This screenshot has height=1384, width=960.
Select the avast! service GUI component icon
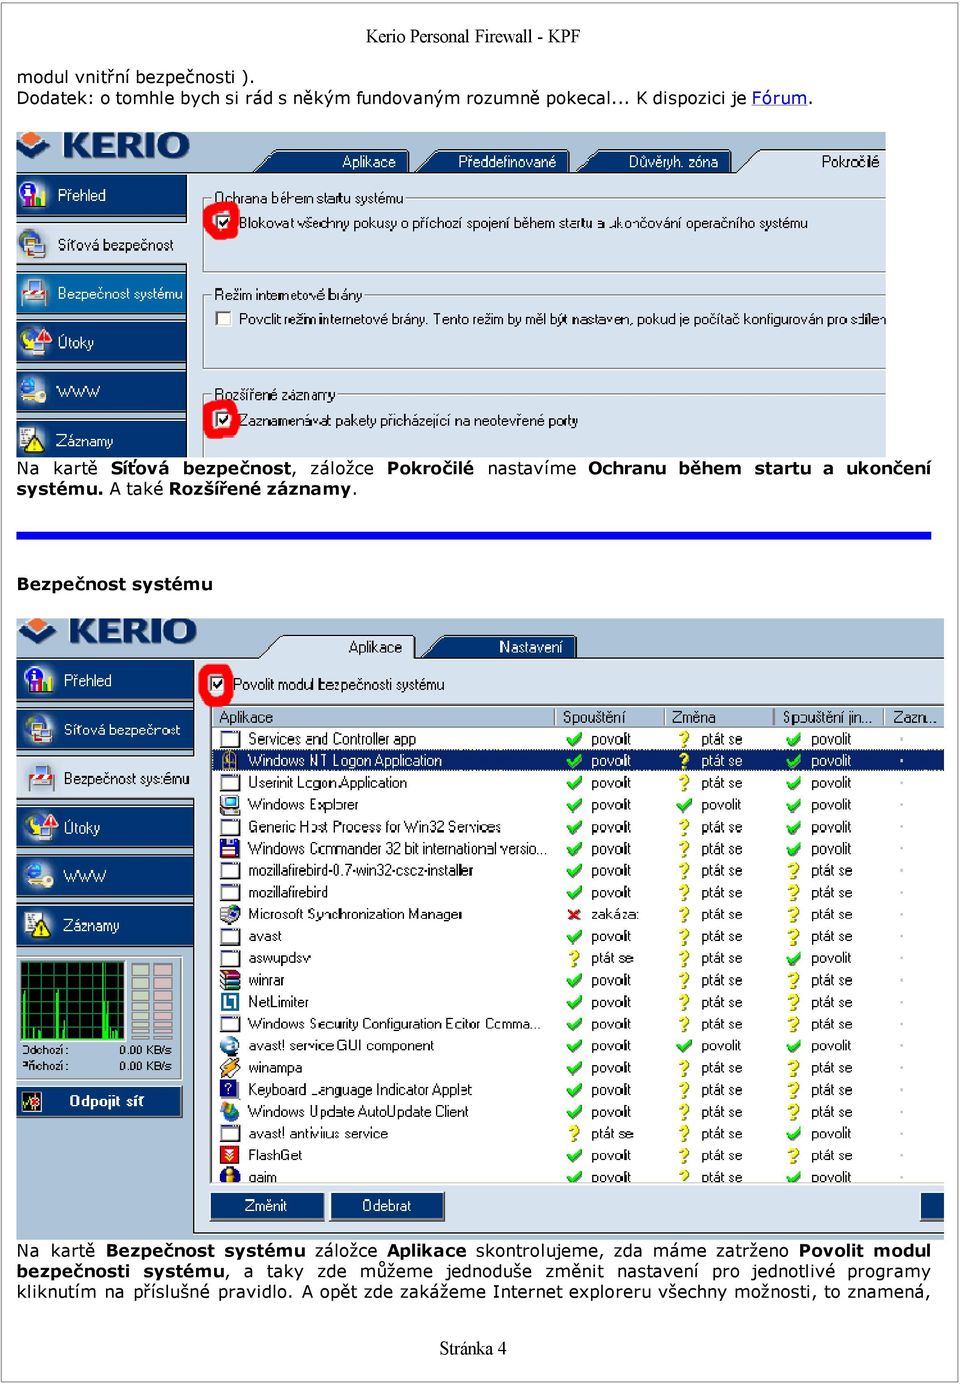(231, 1045)
